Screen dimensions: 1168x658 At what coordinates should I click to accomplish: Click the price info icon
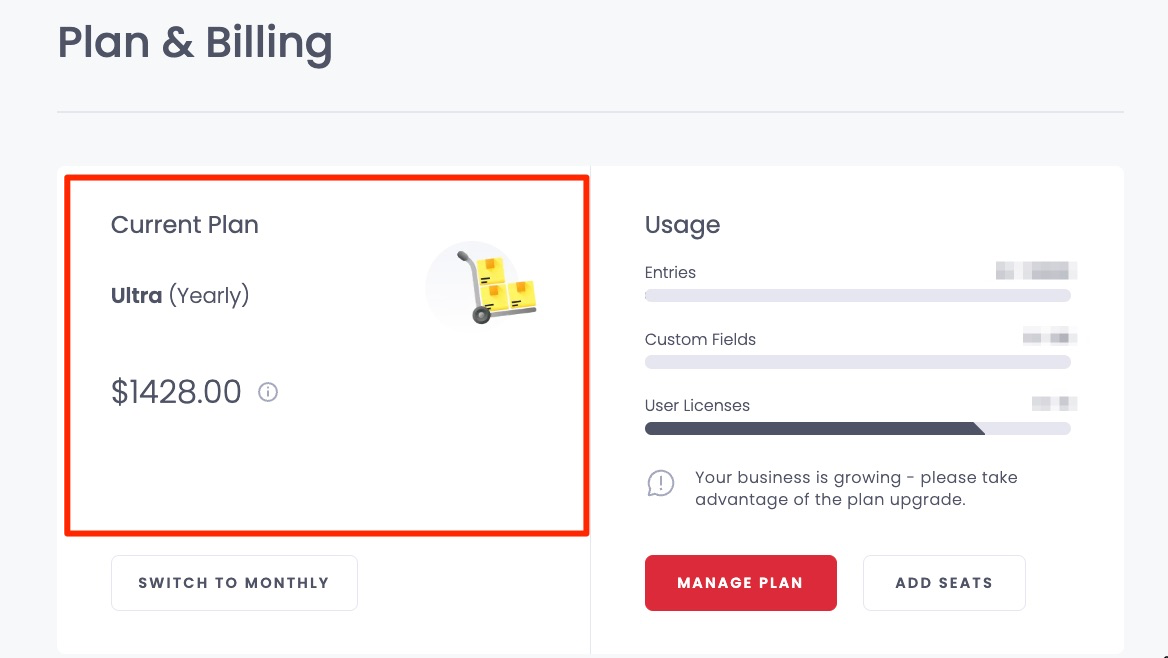coord(267,392)
